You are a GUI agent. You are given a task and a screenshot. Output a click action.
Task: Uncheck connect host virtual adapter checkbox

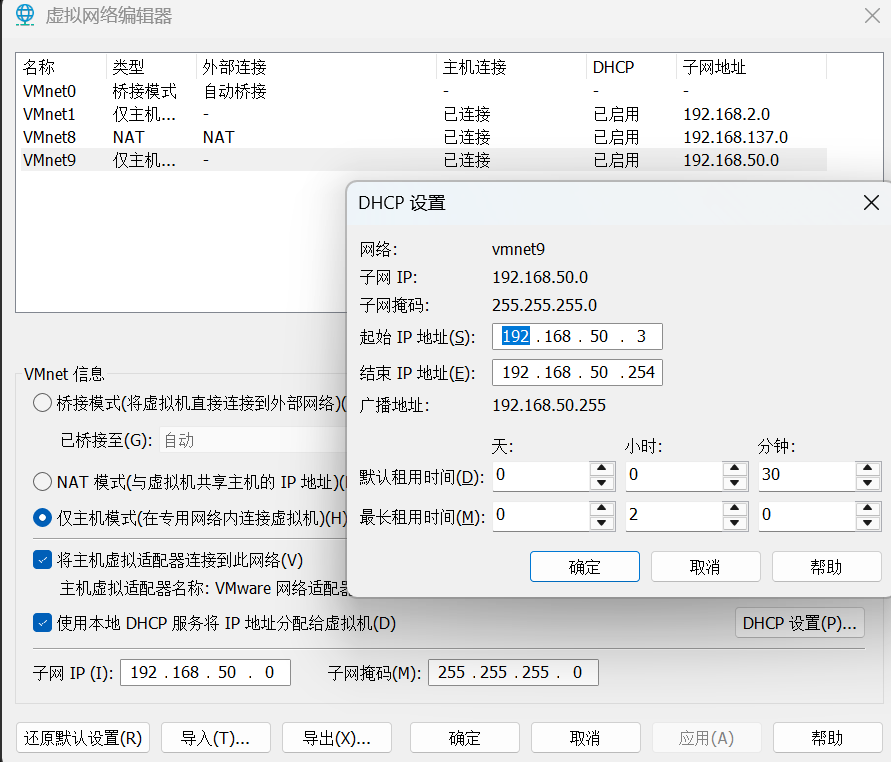click(43, 560)
